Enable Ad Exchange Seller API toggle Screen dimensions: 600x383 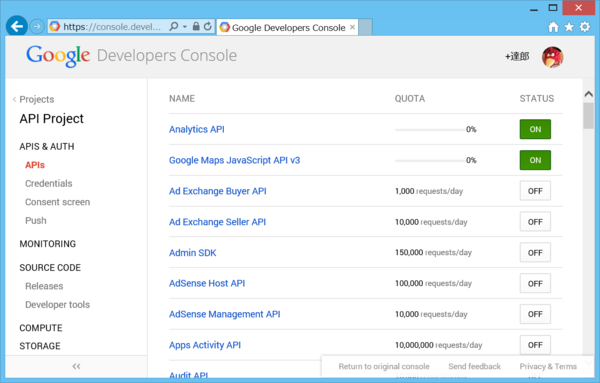(x=535, y=222)
